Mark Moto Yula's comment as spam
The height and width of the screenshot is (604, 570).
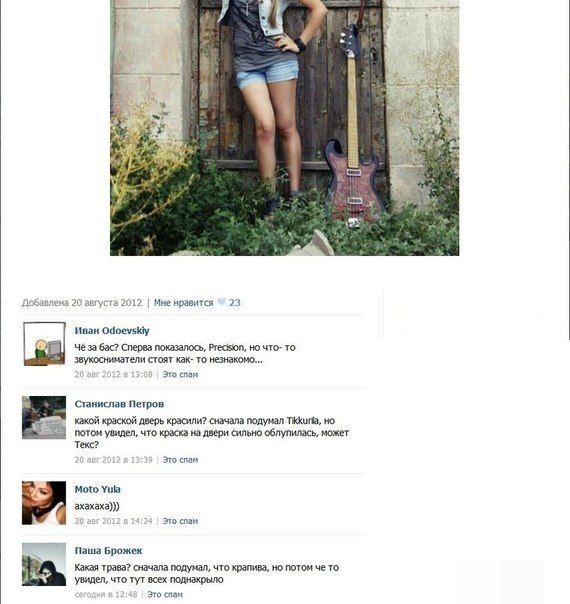(x=180, y=521)
